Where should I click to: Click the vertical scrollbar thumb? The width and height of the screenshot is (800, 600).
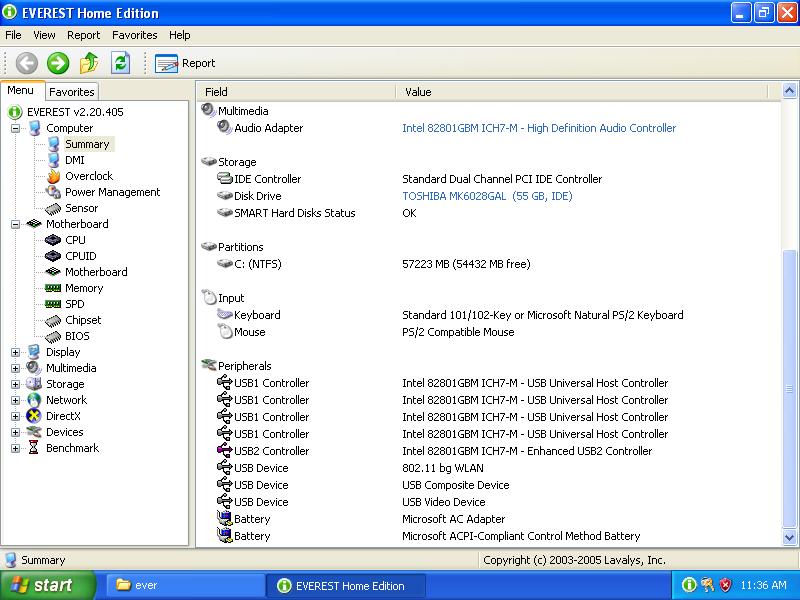pyautogui.click(x=789, y=389)
